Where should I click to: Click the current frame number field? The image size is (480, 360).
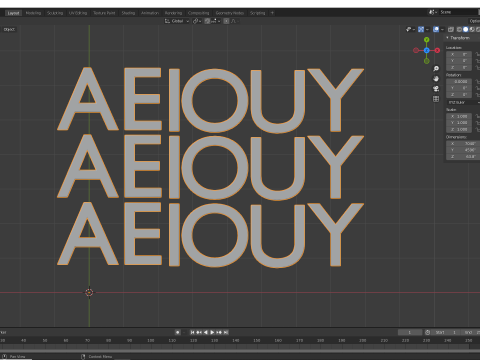click(410, 332)
